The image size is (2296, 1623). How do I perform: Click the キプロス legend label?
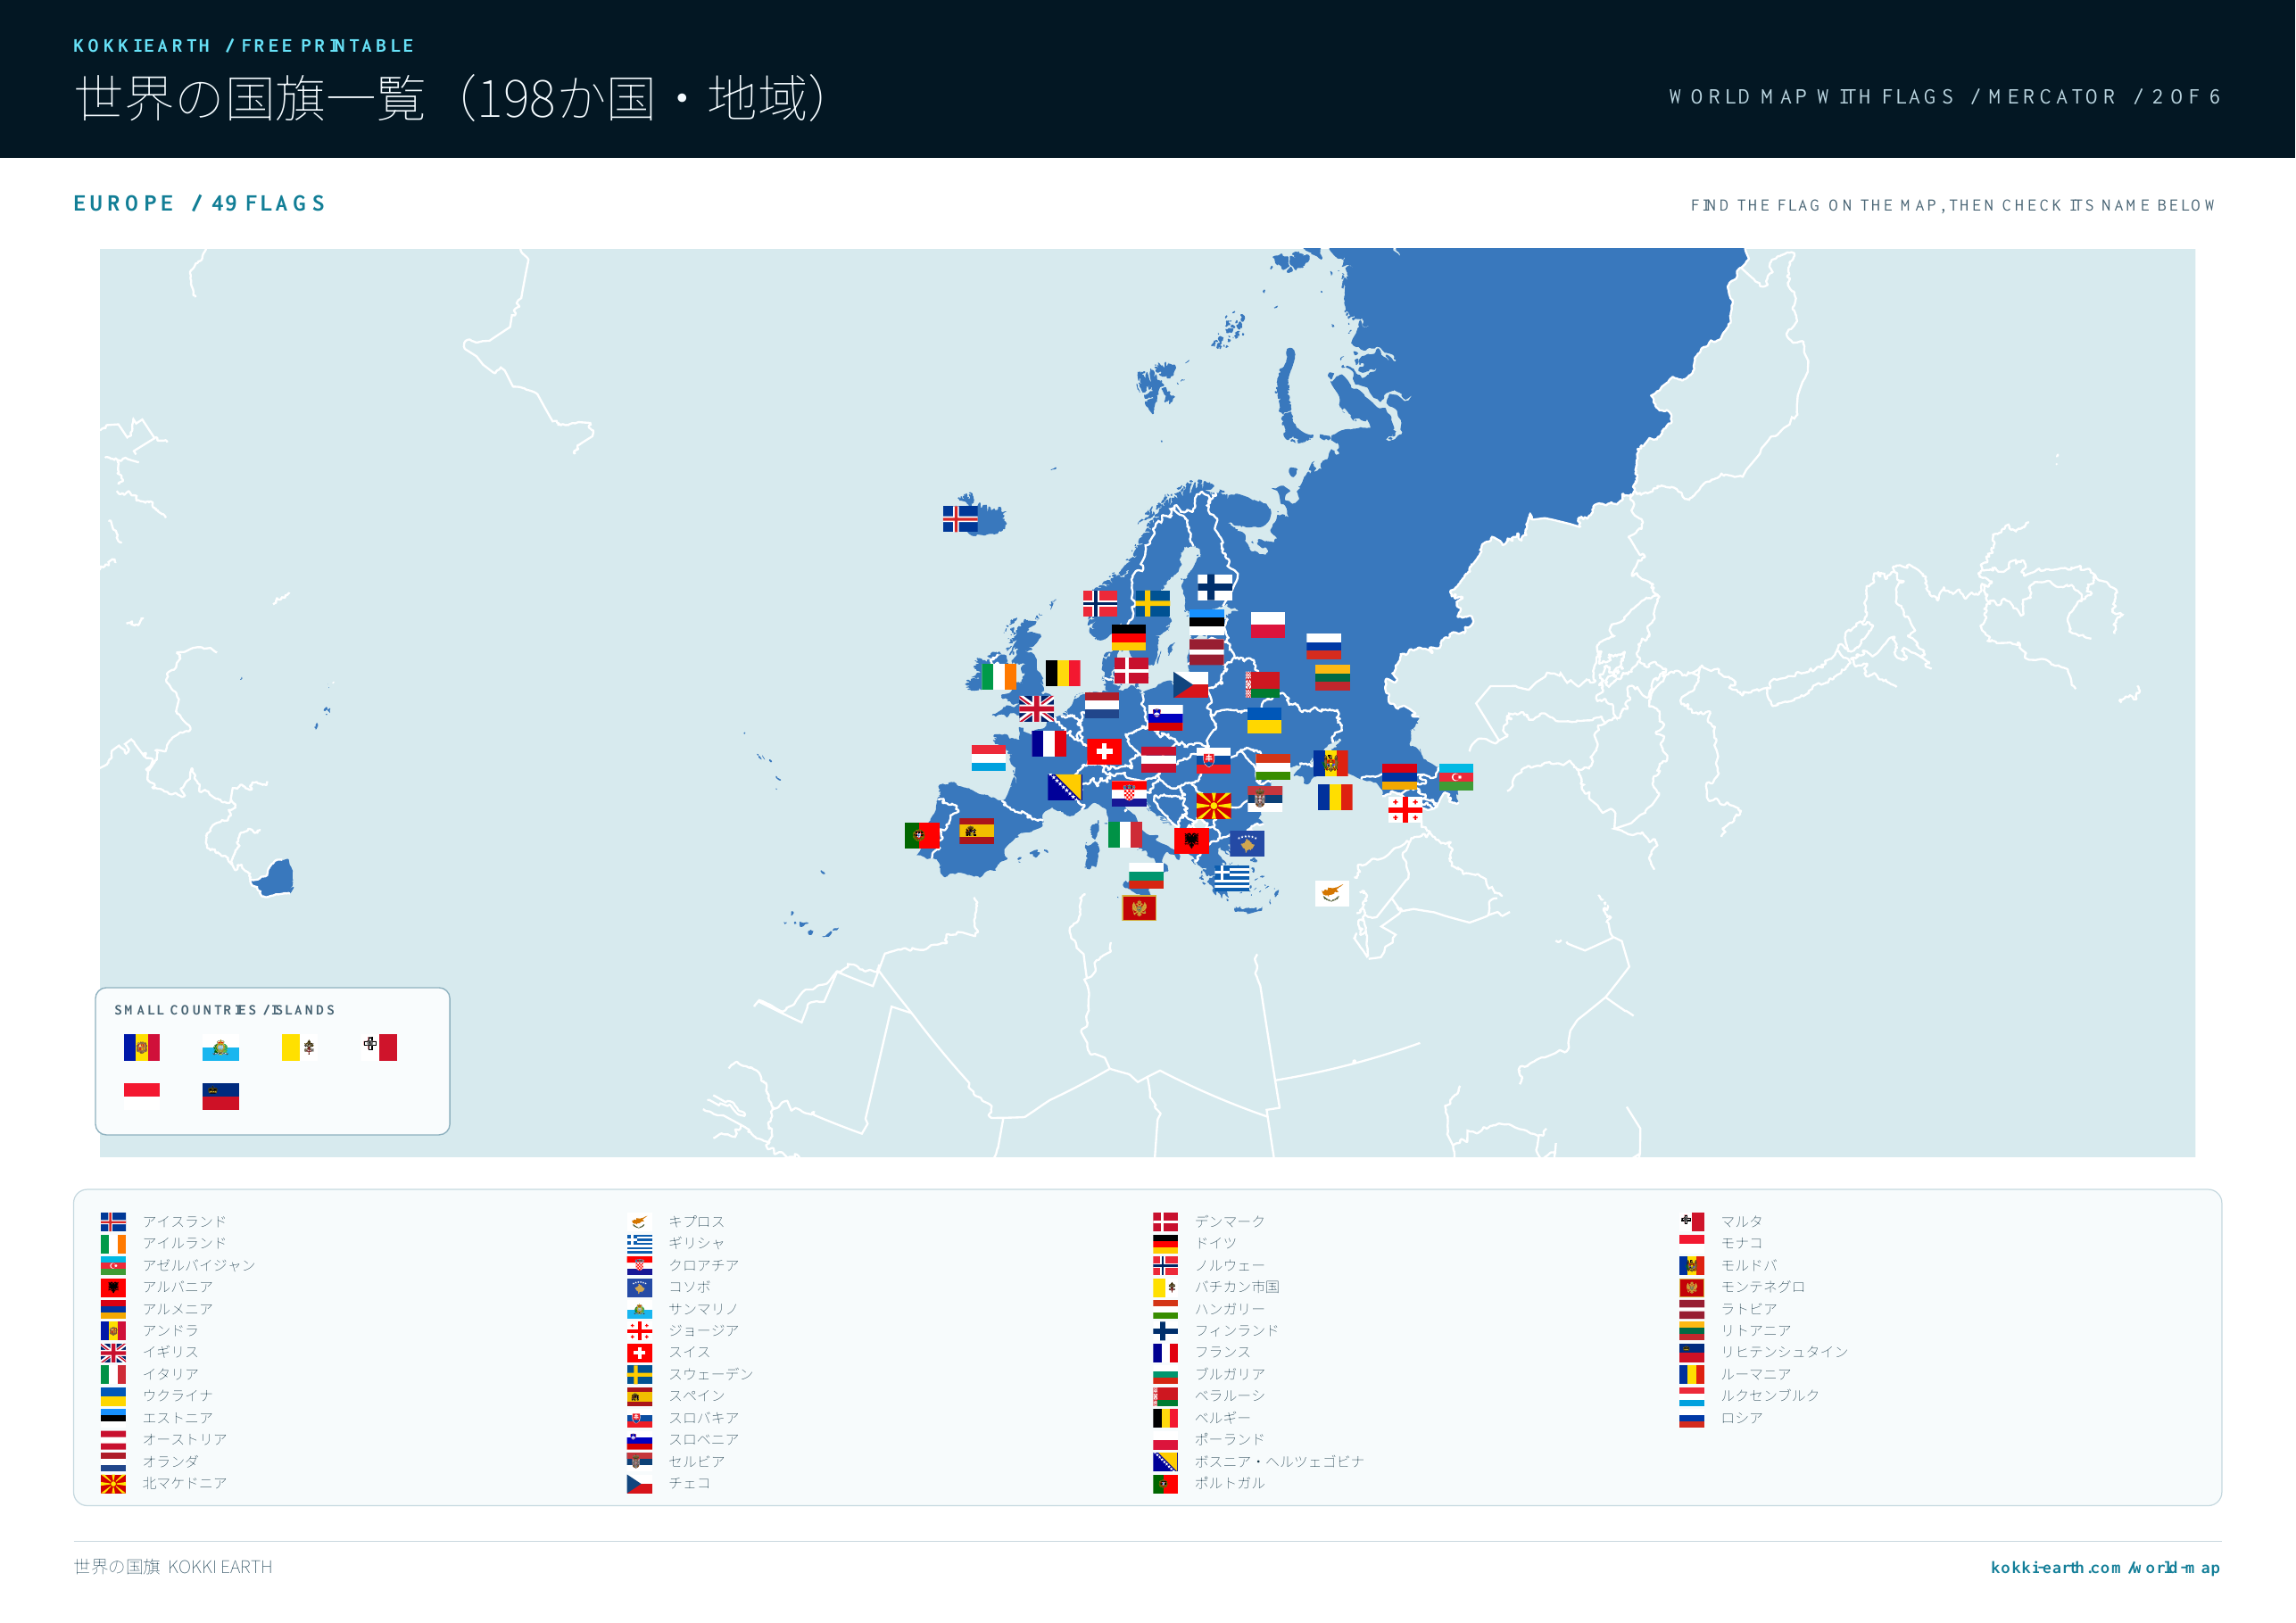pyautogui.click(x=697, y=1221)
